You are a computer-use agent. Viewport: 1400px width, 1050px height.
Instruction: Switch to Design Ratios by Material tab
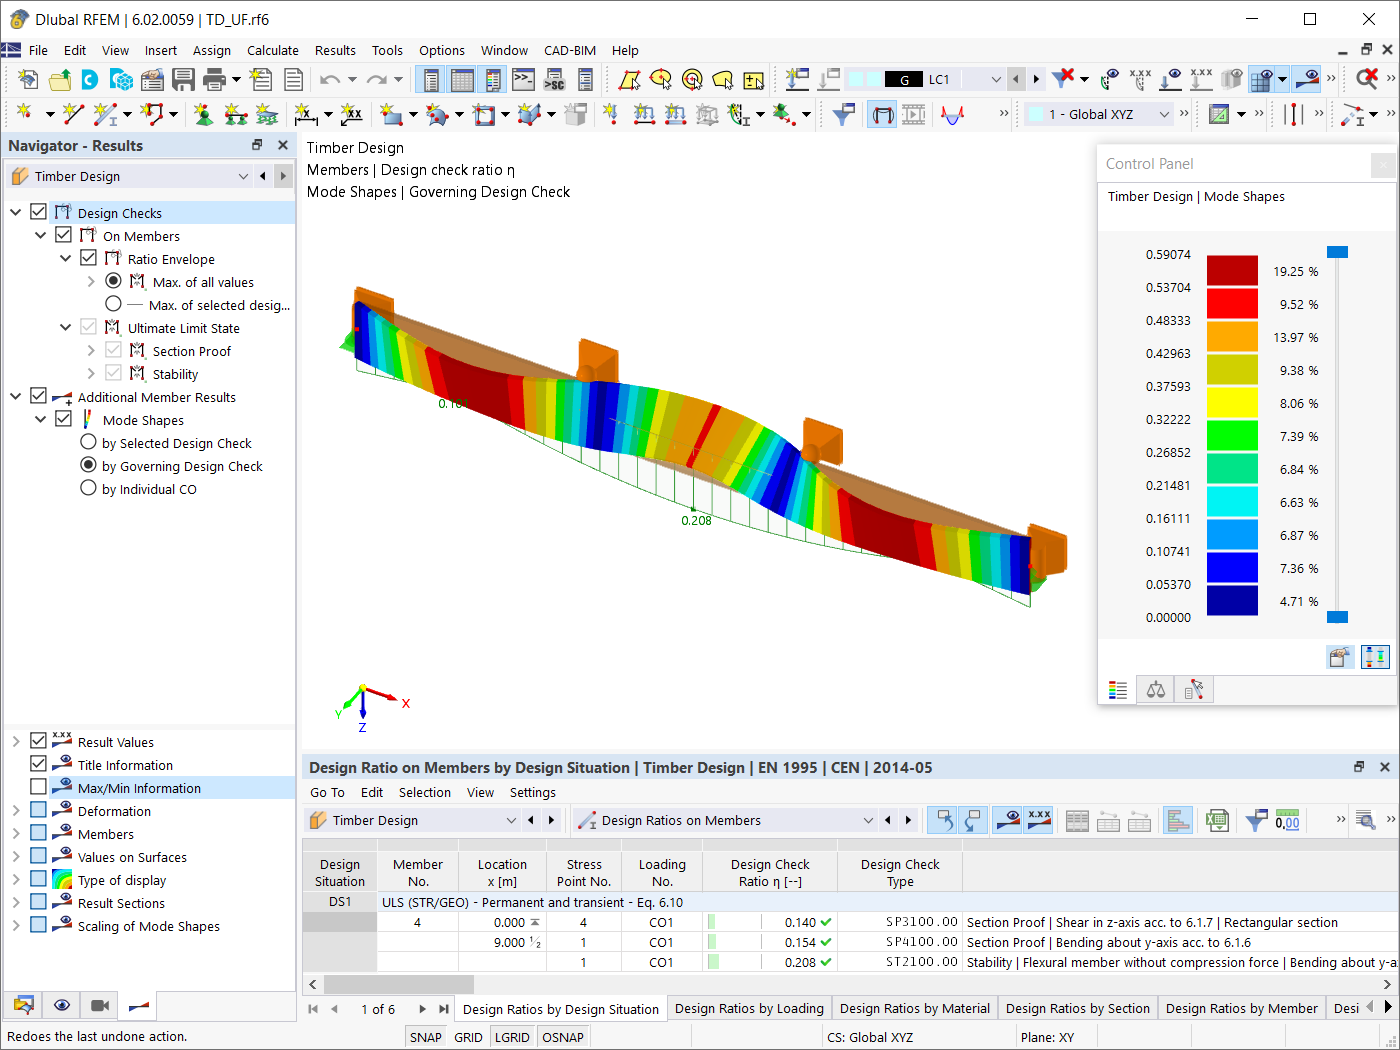(915, 1008)
